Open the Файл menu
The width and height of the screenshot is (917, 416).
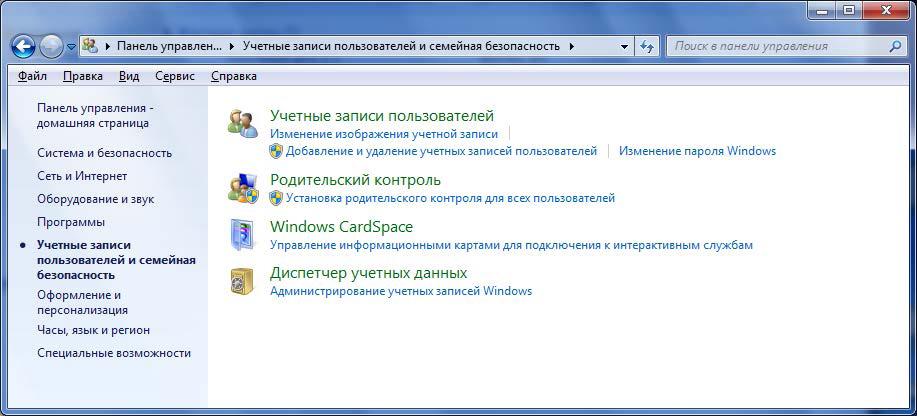[33, 76]
